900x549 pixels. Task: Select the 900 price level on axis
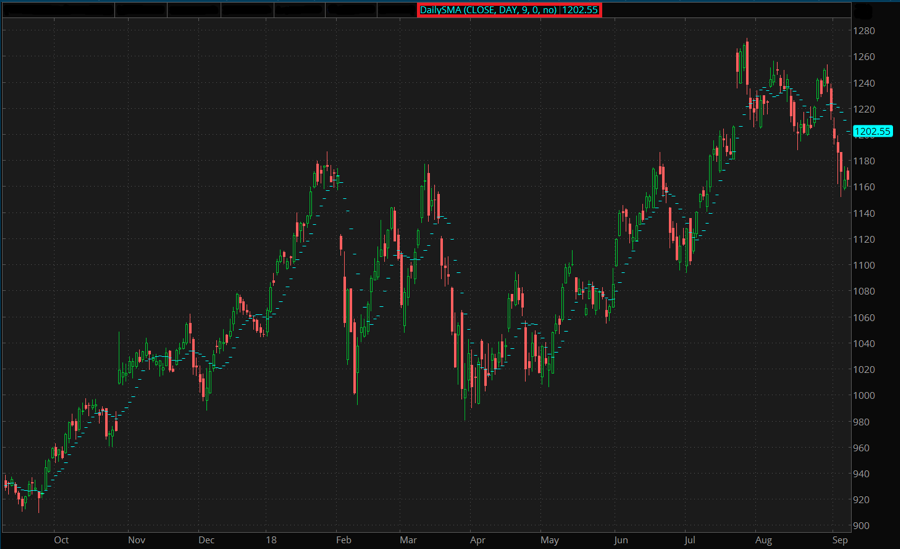click(x=862, y=526)
